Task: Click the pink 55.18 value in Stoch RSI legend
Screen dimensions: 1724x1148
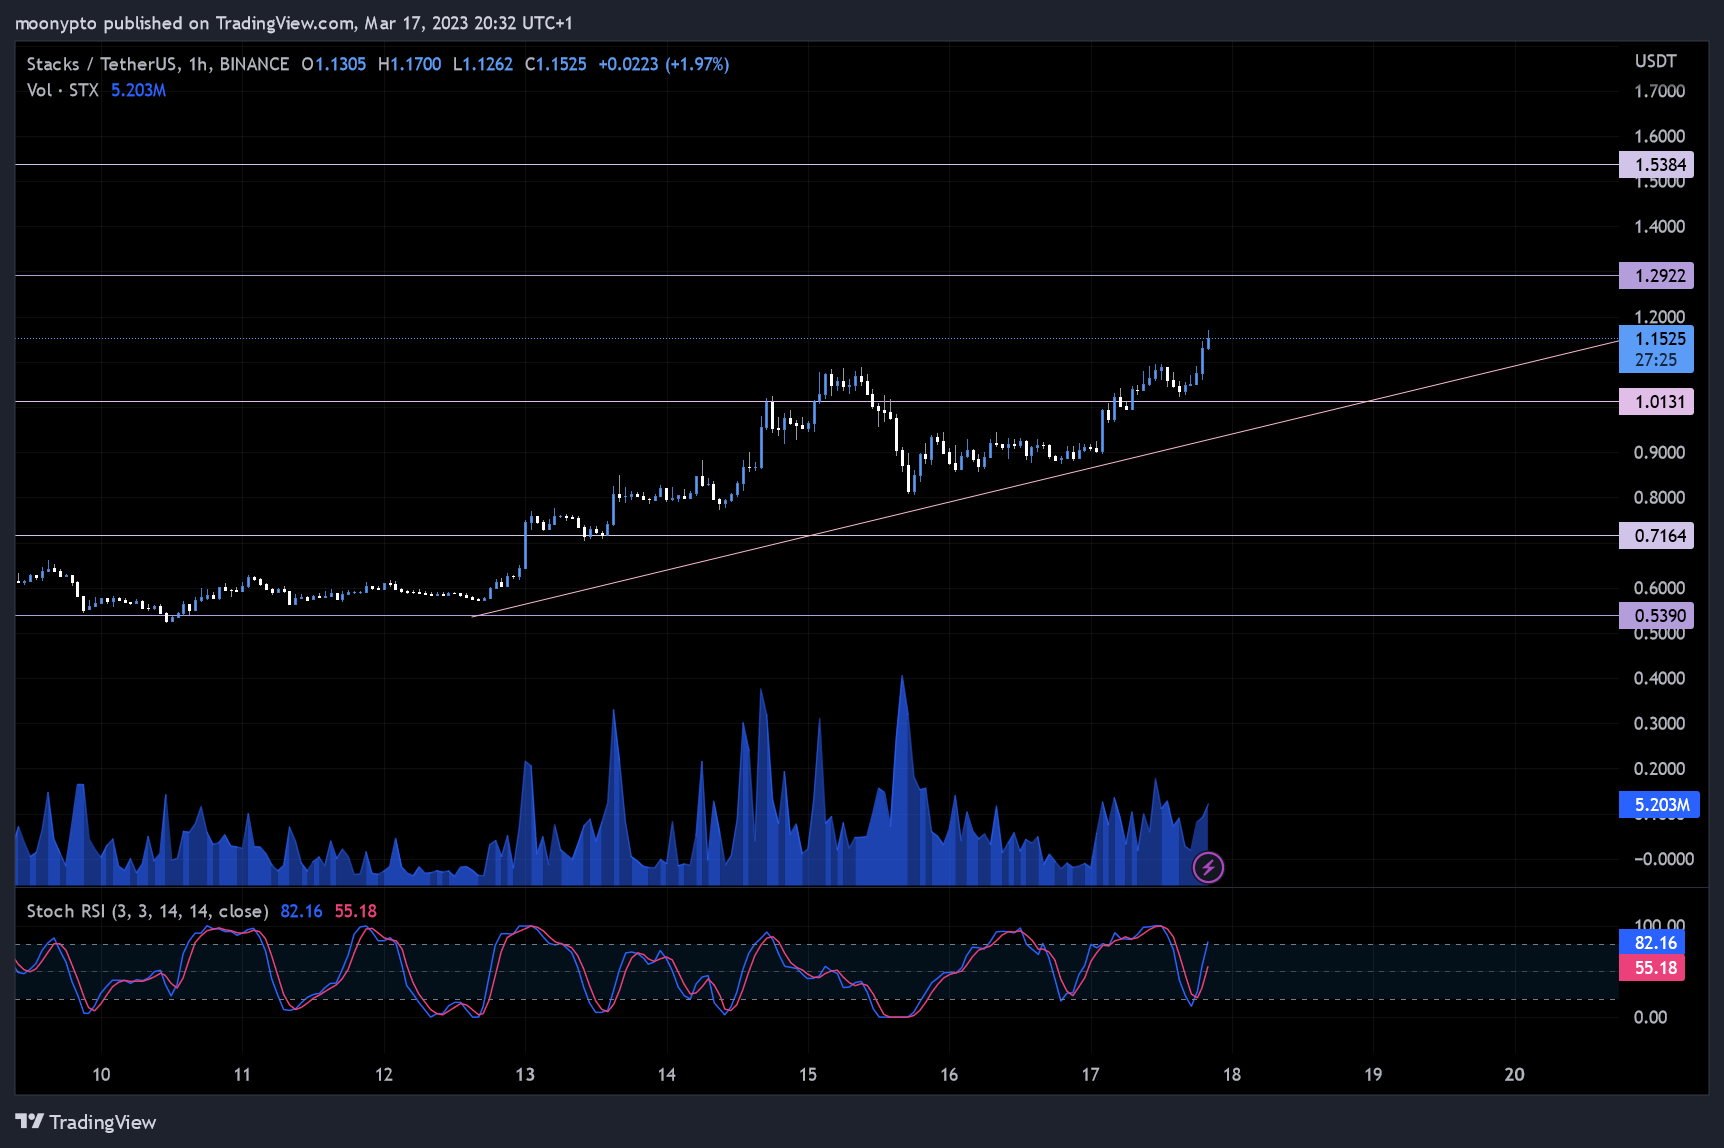Action: (355, 911)
